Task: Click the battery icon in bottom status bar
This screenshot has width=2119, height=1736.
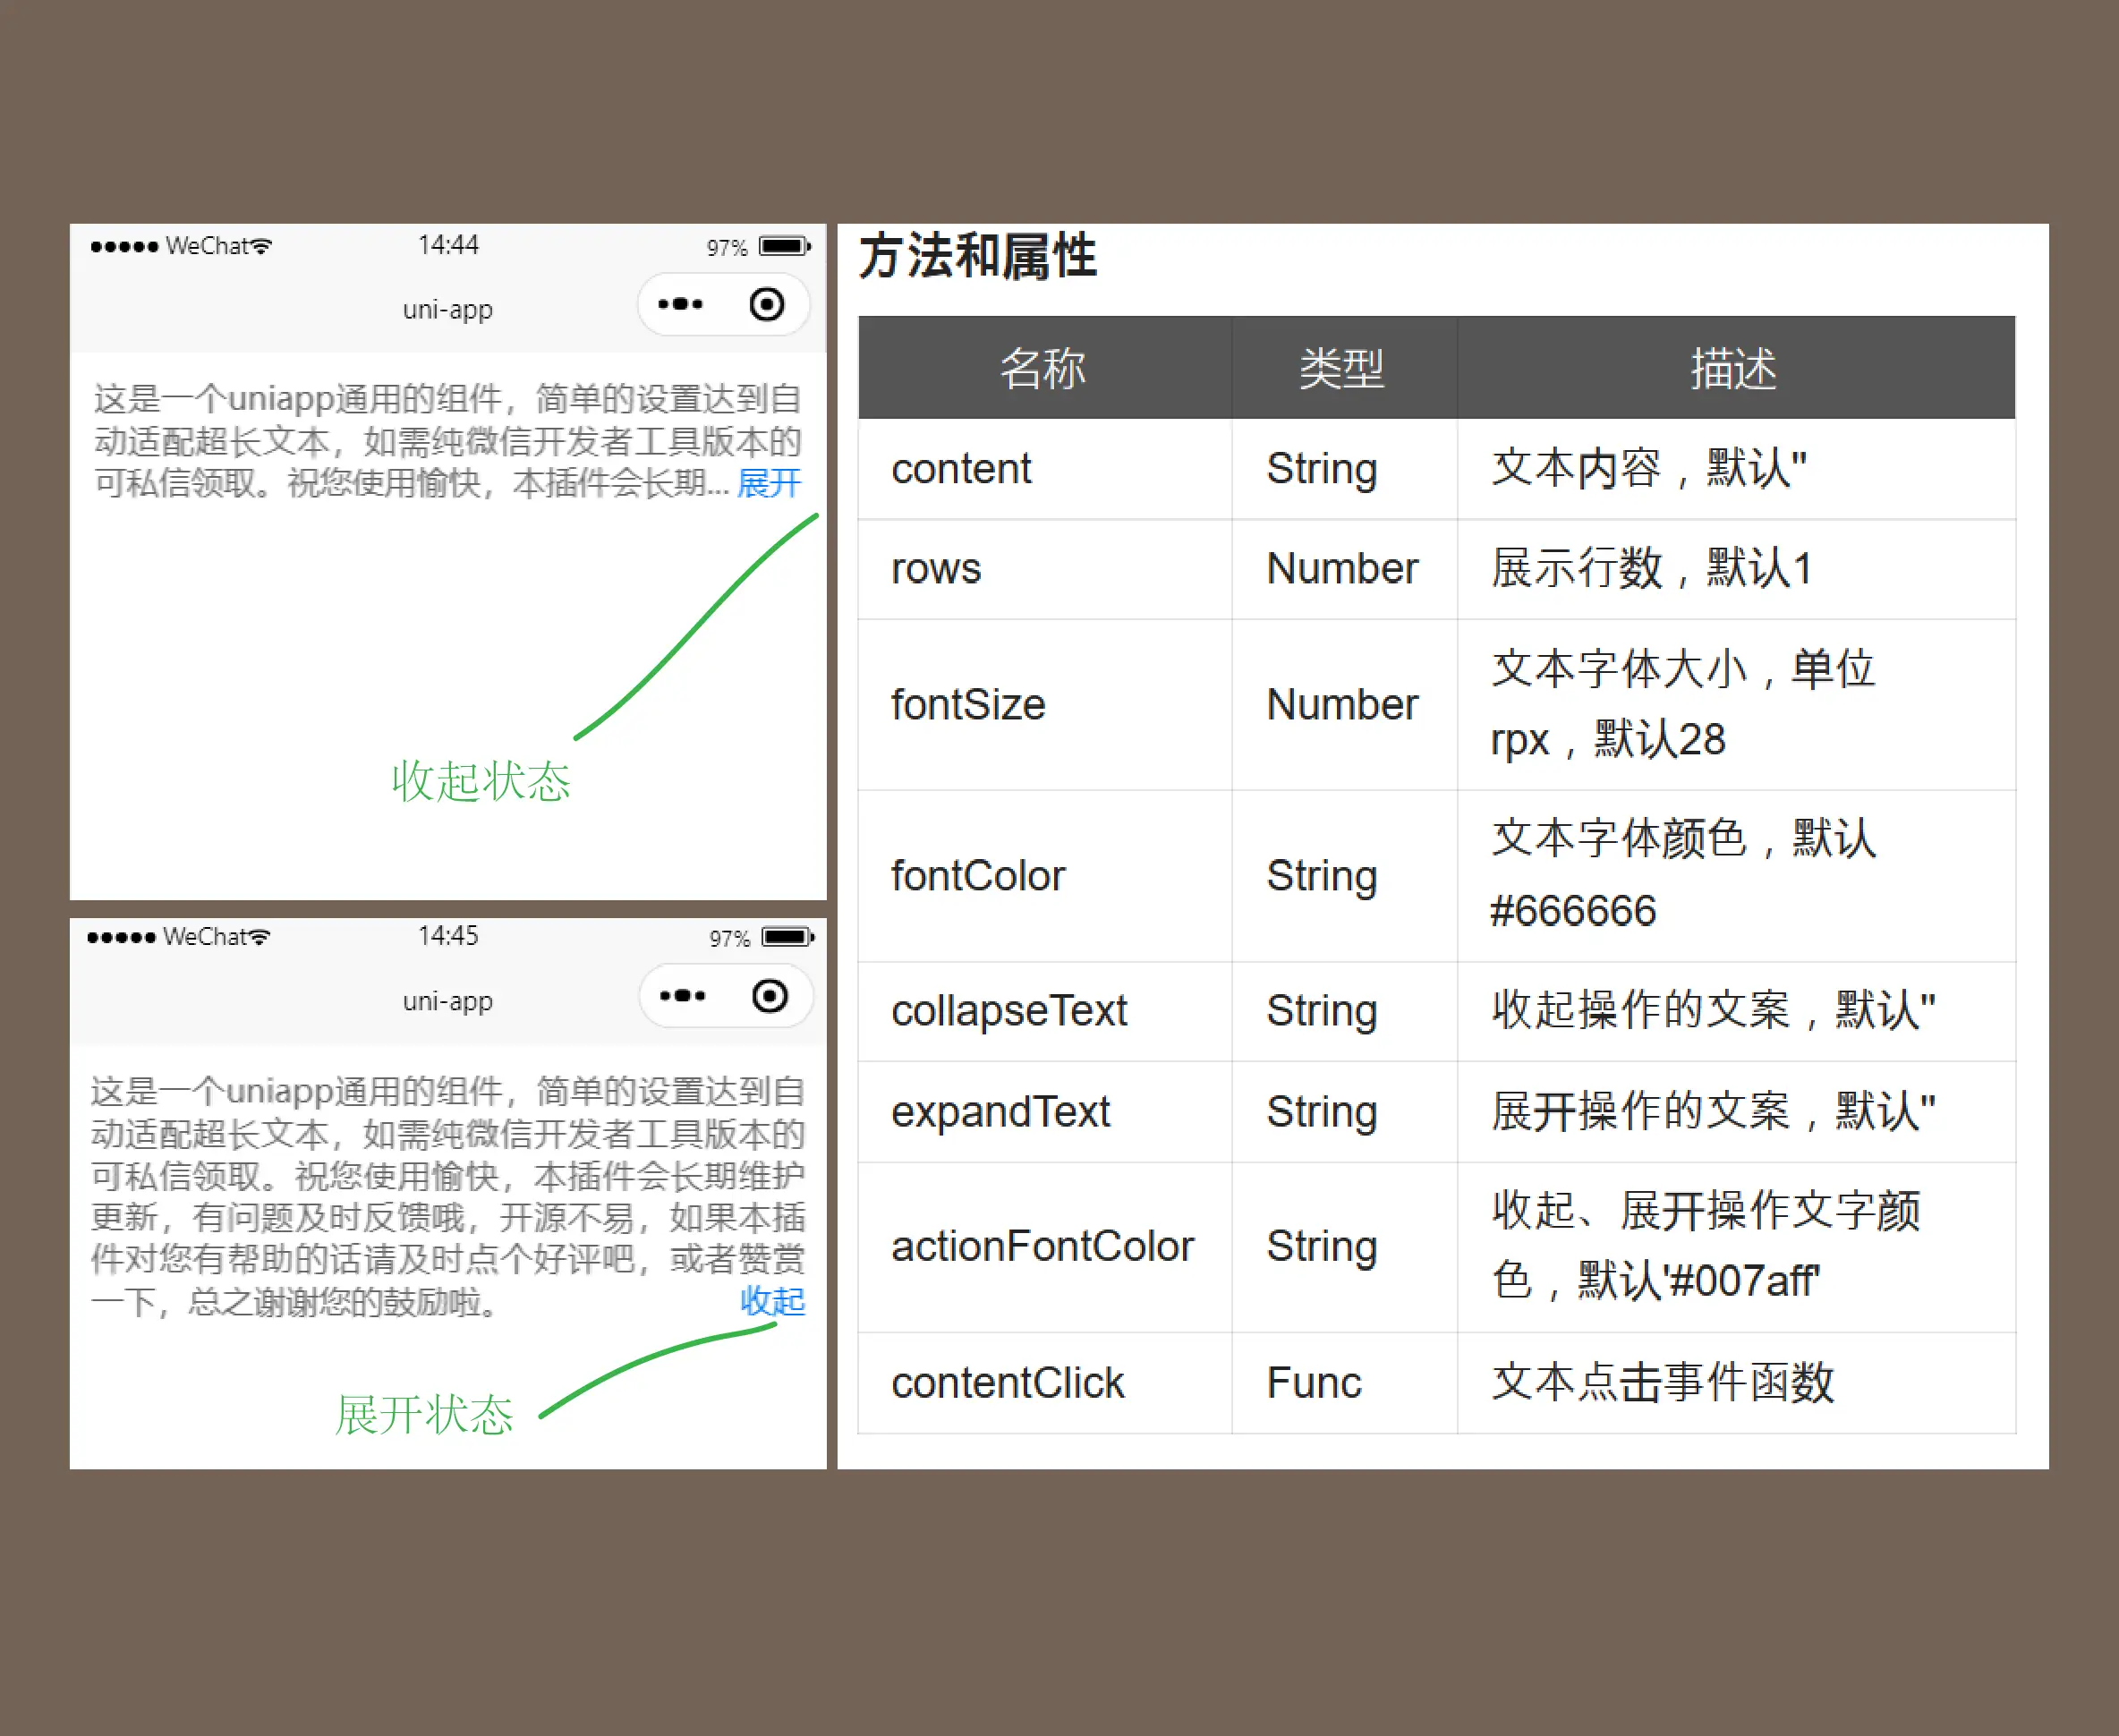Action: pos(788,937)
